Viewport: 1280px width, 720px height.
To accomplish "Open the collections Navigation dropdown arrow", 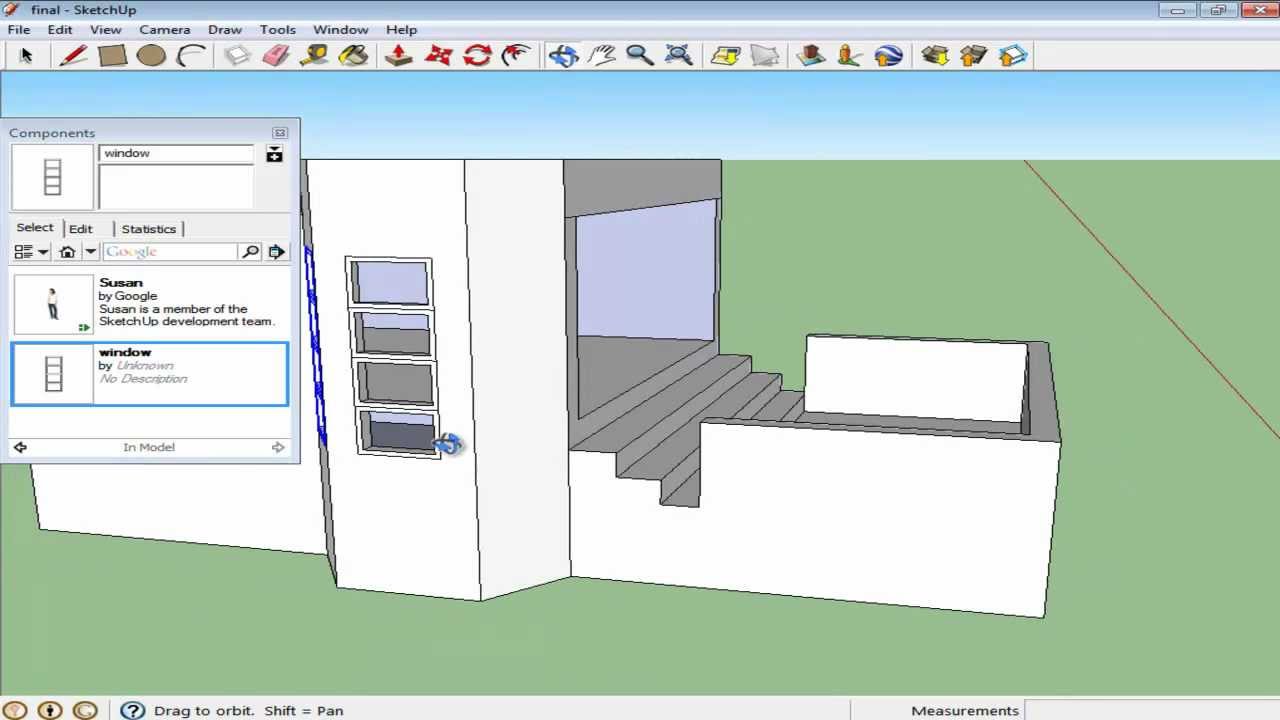I will [x=90, y=252].
